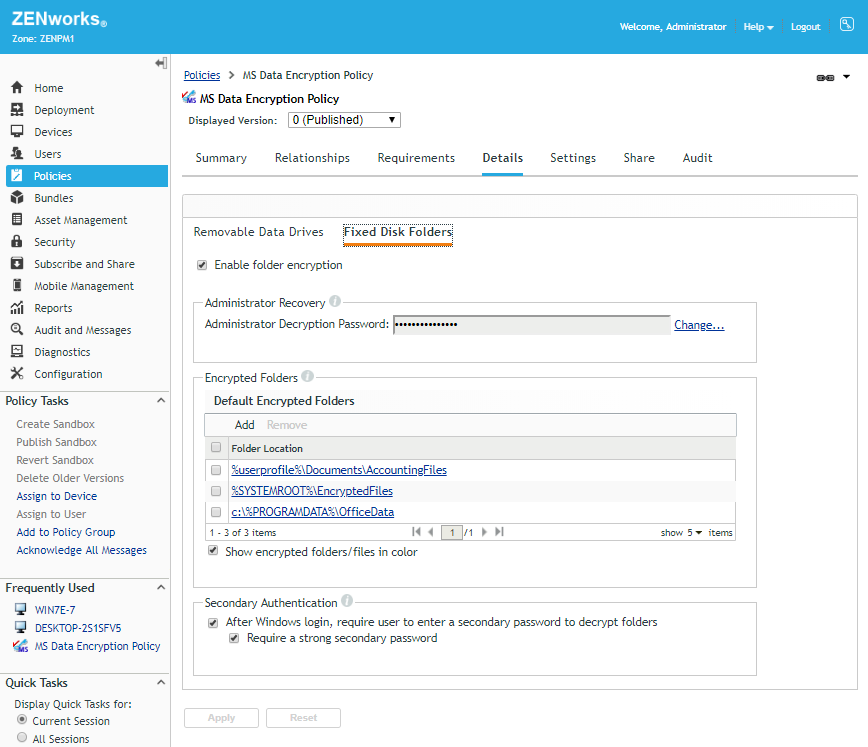Open Secondary Authentication info icon
Image resolution: width=868 pixels, height=747 pixels.
[347, 601]
